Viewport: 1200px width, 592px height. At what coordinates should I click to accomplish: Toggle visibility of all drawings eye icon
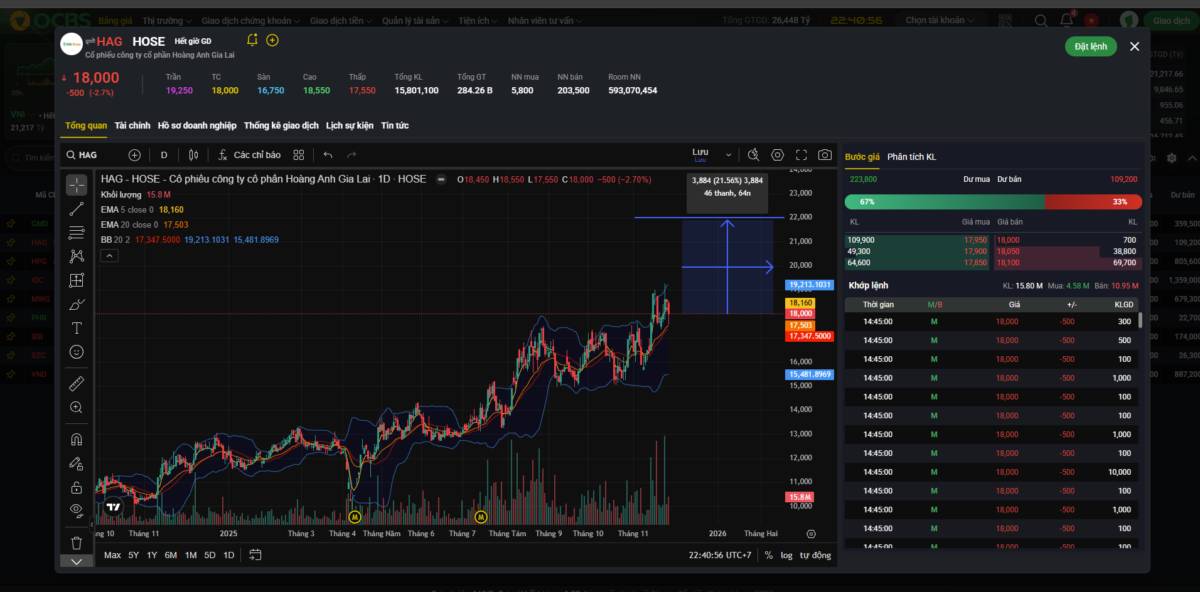point(77,510)
